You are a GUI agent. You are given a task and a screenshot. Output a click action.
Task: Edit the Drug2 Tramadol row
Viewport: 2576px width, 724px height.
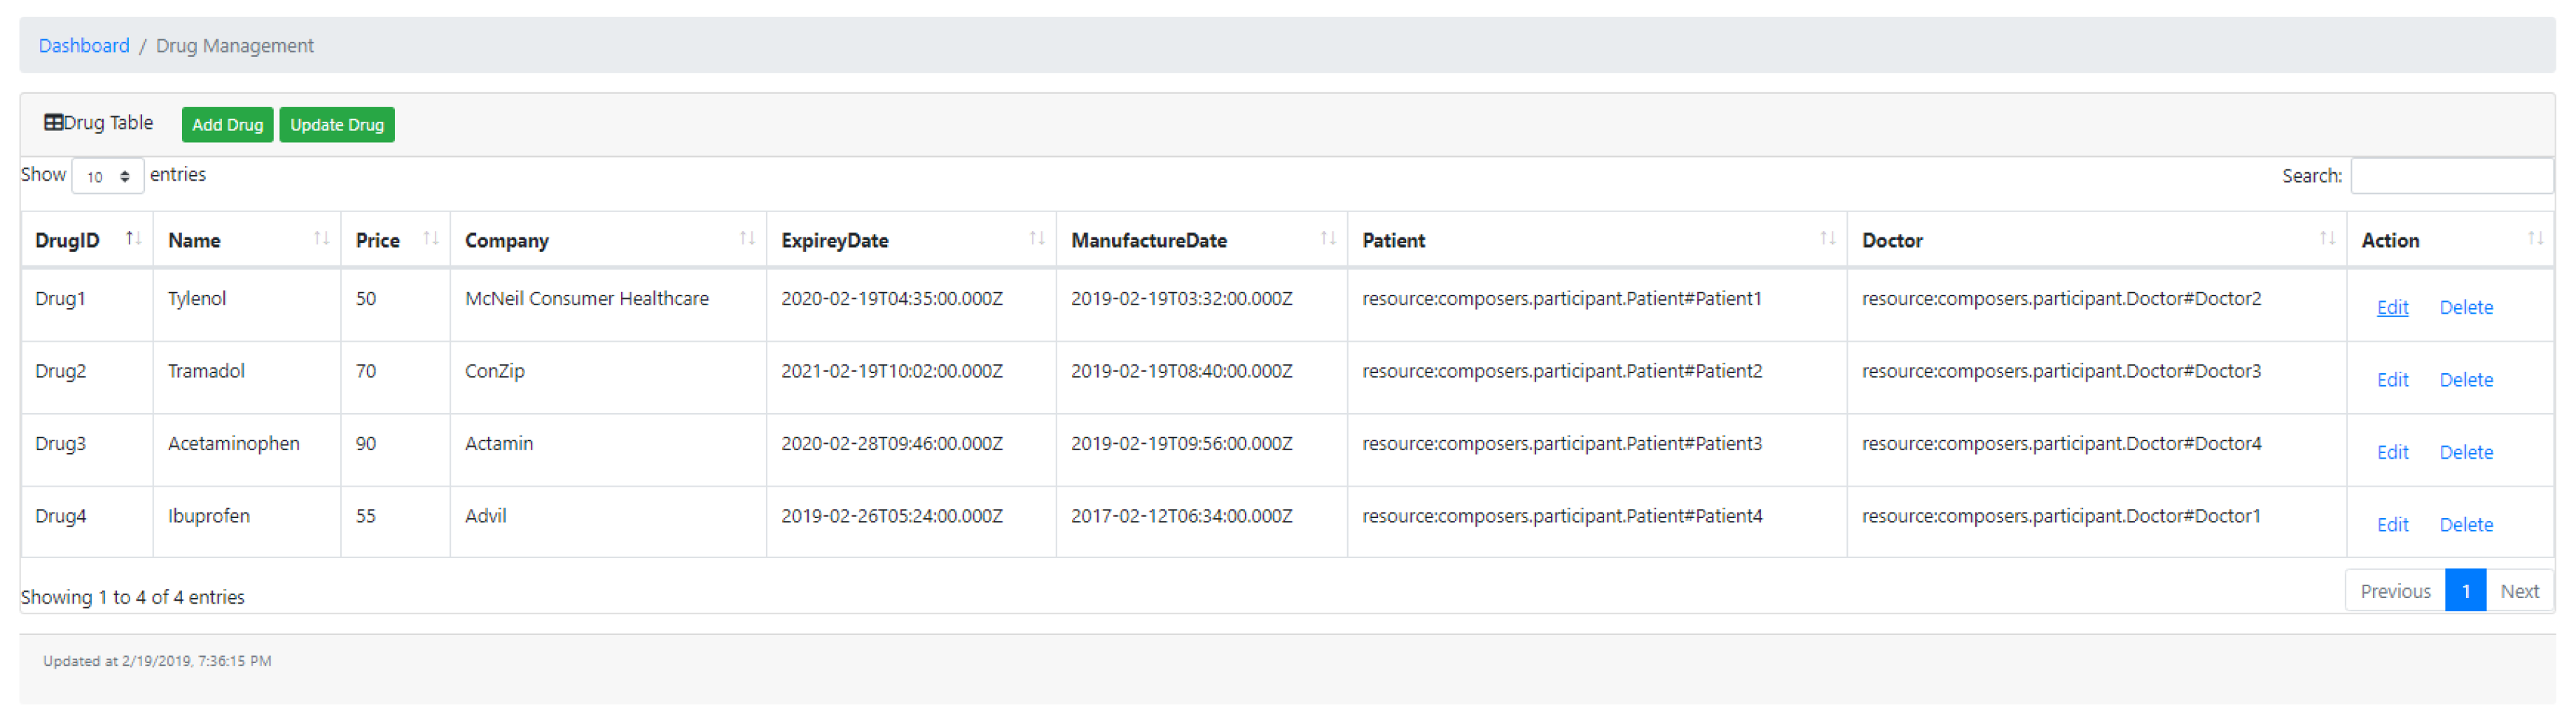[x=2392, y=380]
